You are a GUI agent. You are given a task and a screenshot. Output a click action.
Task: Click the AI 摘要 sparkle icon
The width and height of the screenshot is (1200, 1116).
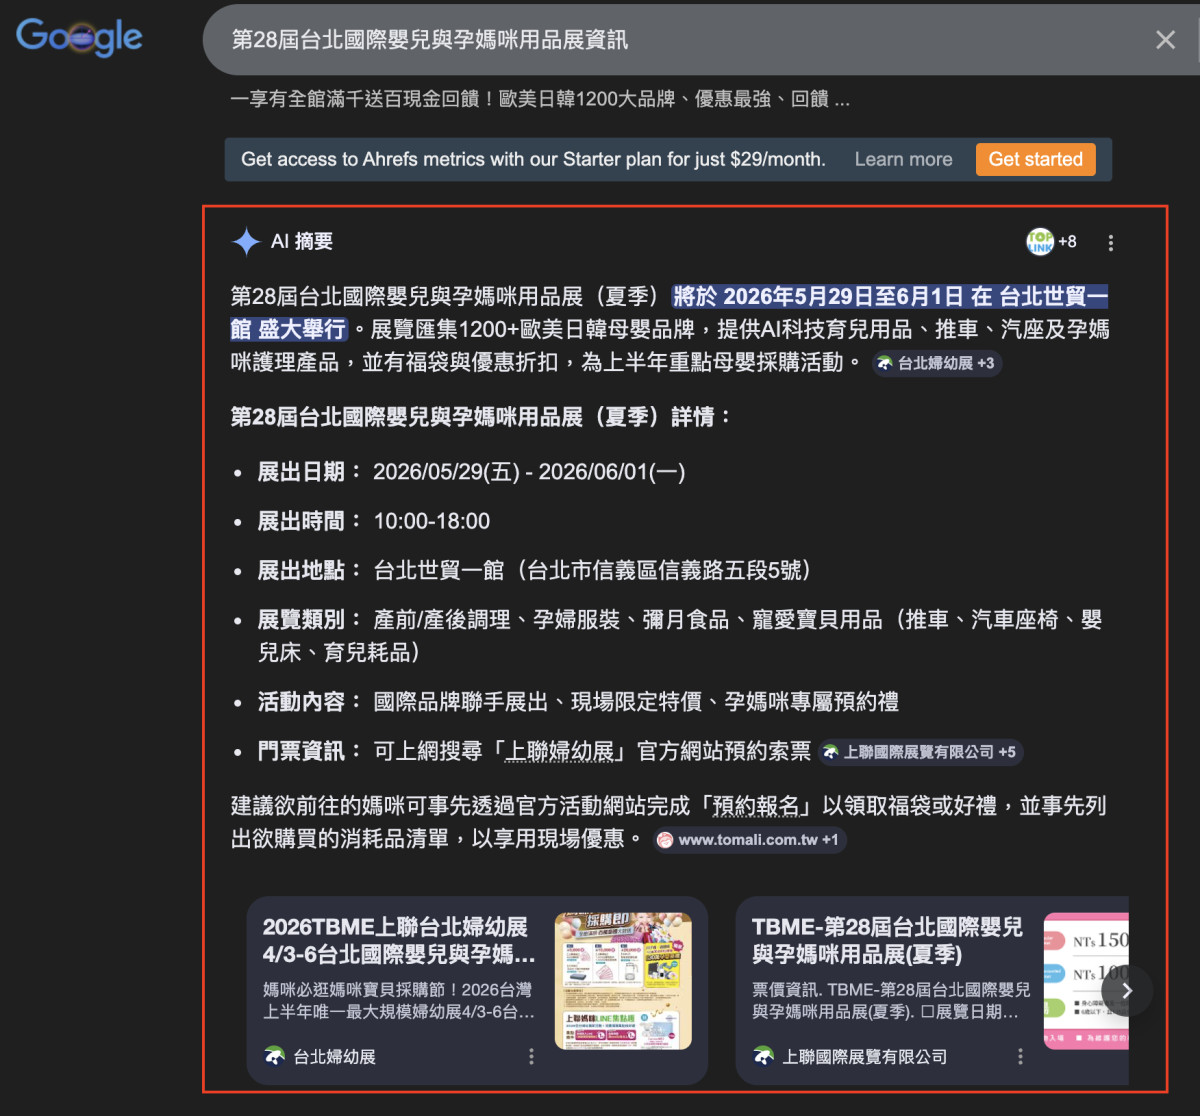click(246, 242)
